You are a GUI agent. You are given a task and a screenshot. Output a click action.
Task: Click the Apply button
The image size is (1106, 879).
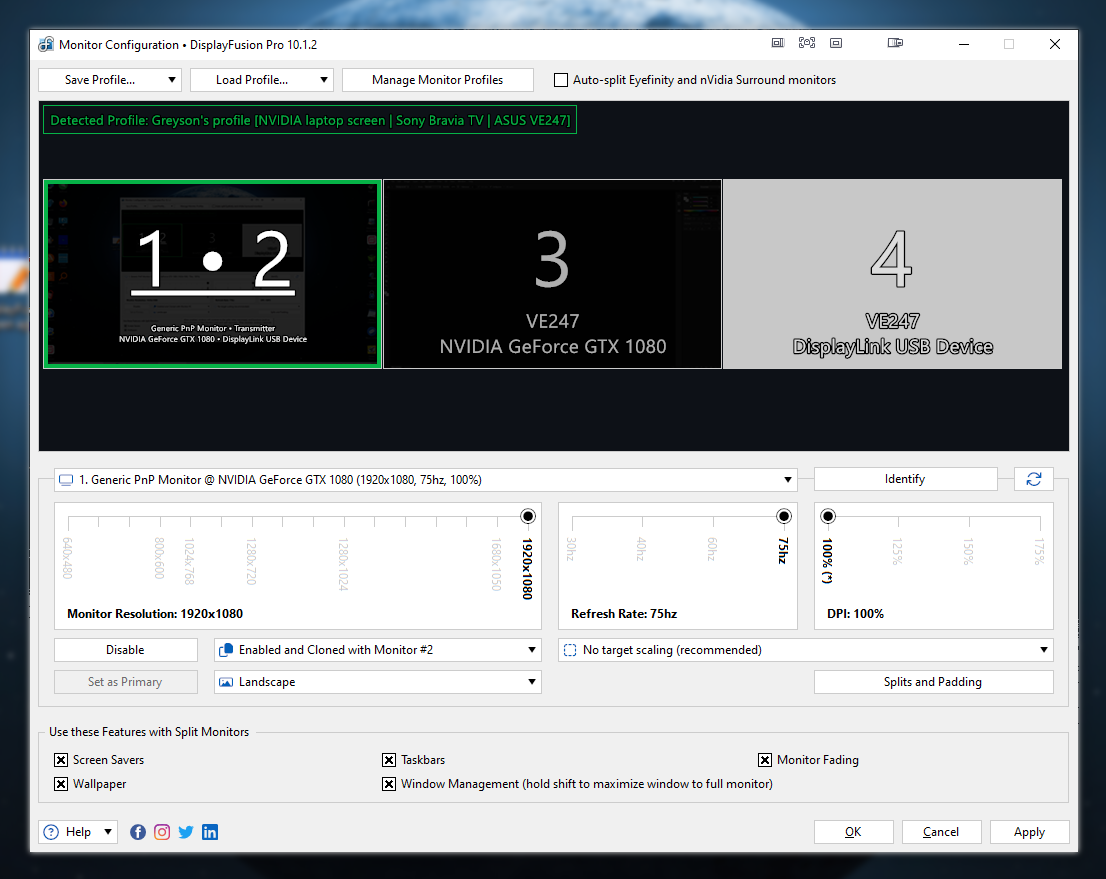(1029, 832)
